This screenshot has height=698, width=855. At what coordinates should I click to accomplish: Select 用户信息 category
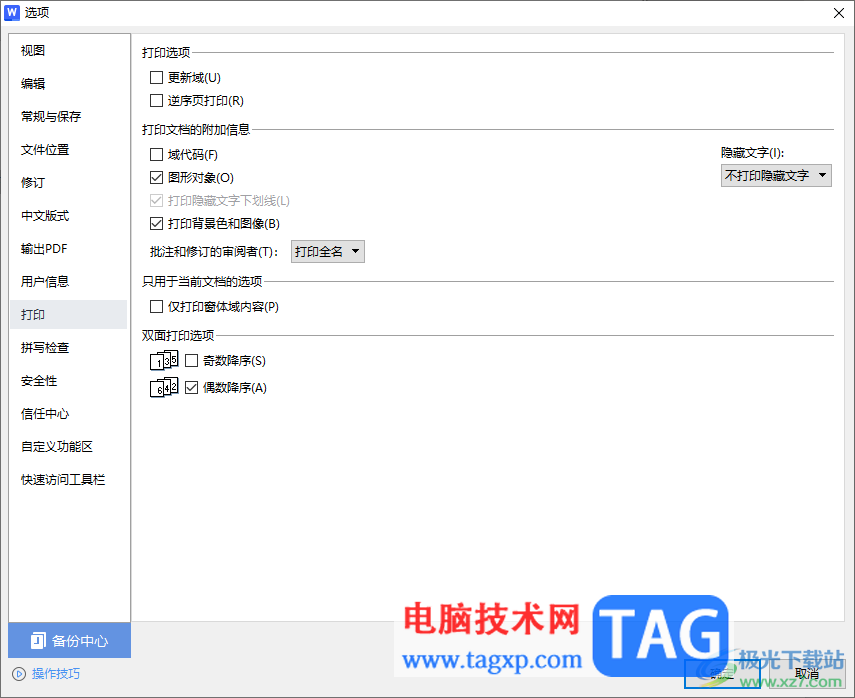[69, 282]
